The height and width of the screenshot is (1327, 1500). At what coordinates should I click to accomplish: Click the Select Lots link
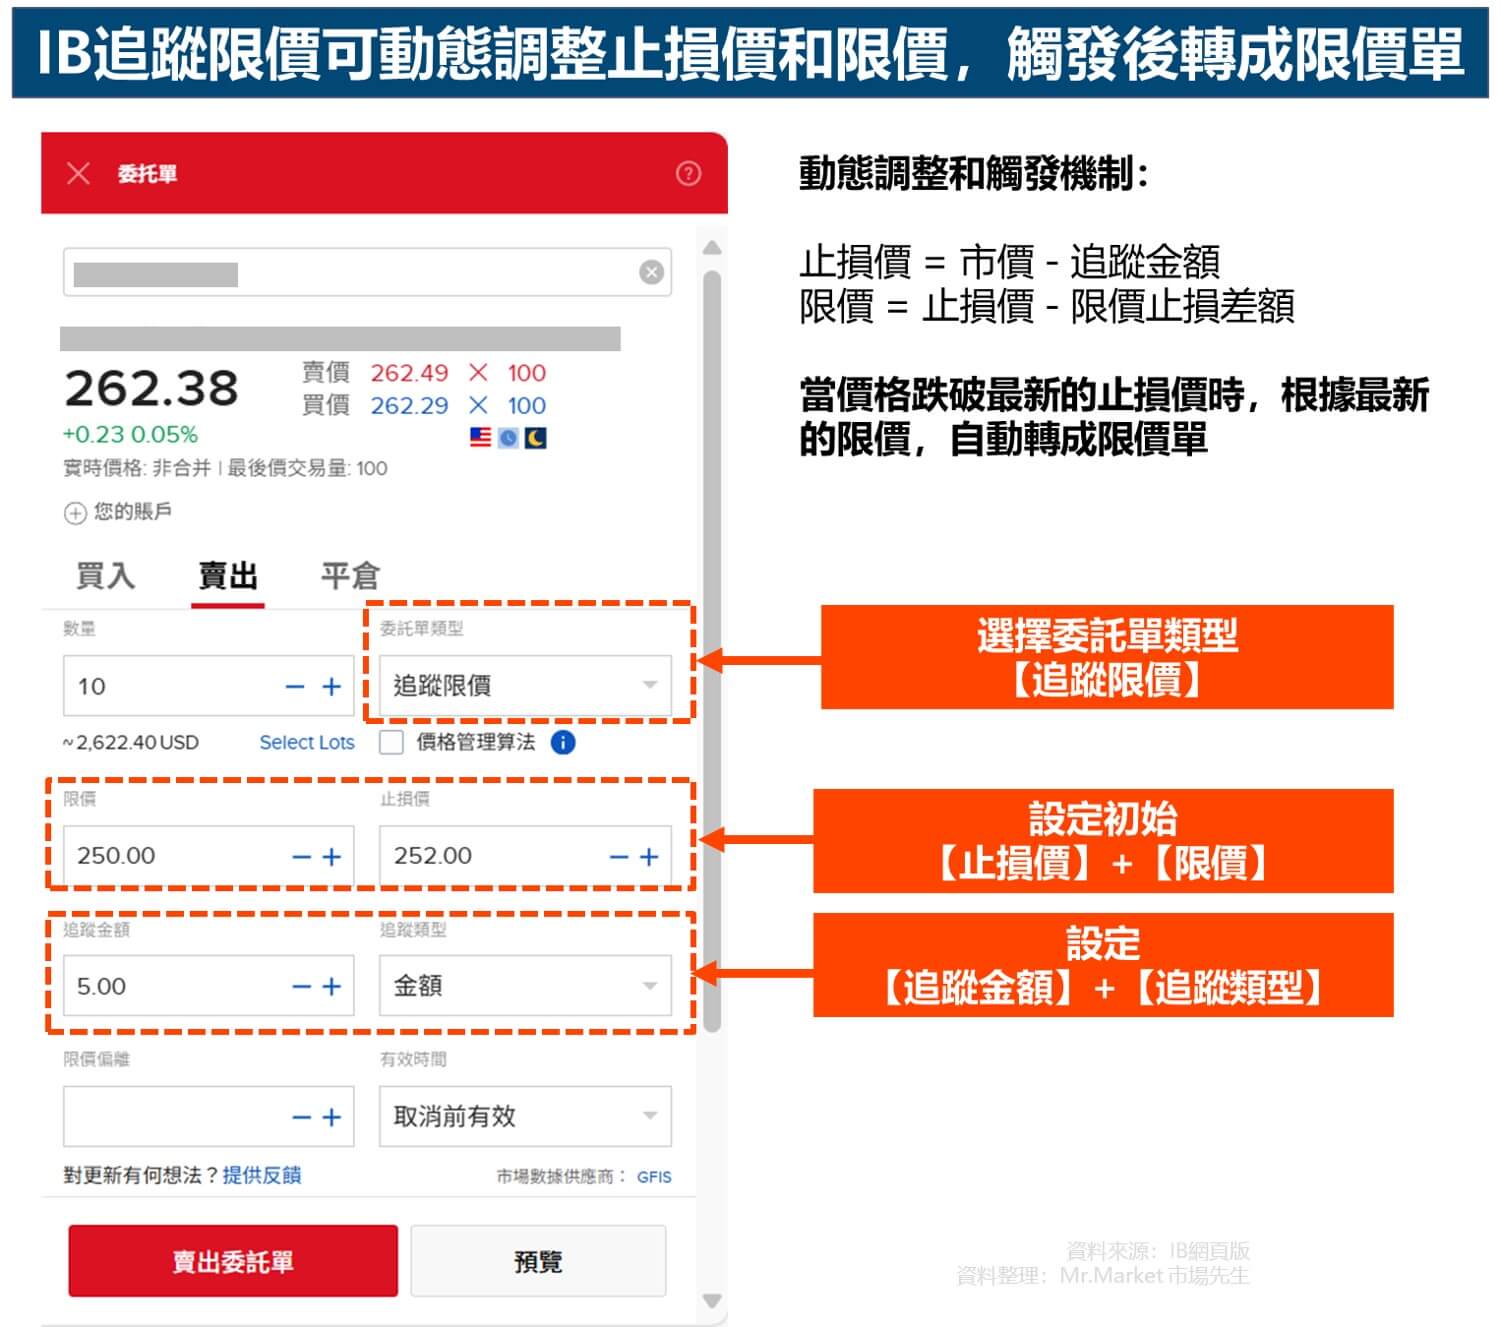307,742
